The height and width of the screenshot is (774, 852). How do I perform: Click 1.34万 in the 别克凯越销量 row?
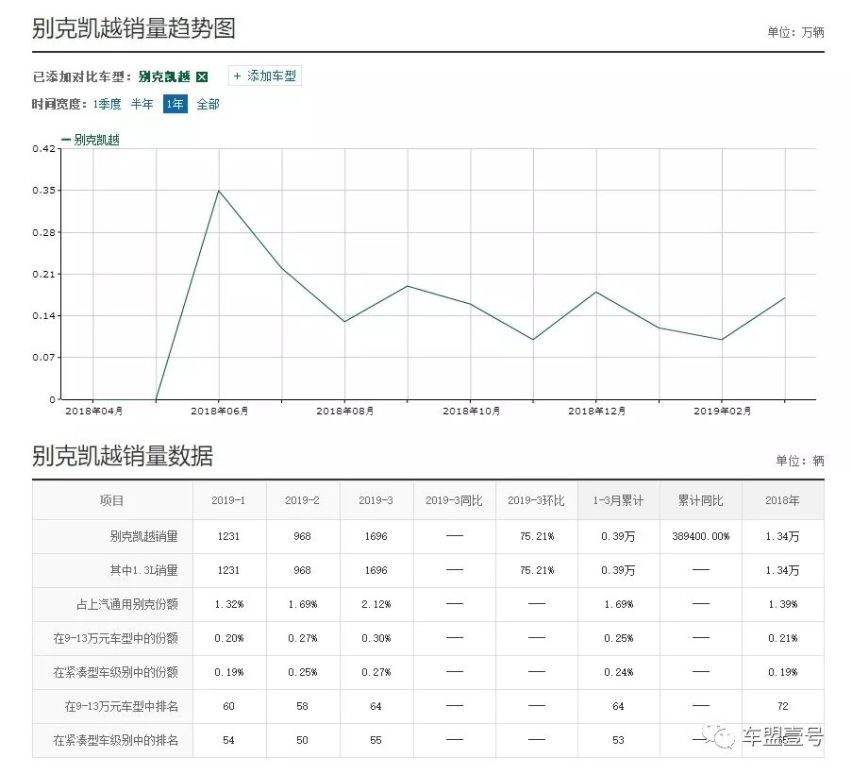pyautogui.click(x=782, y=536)
